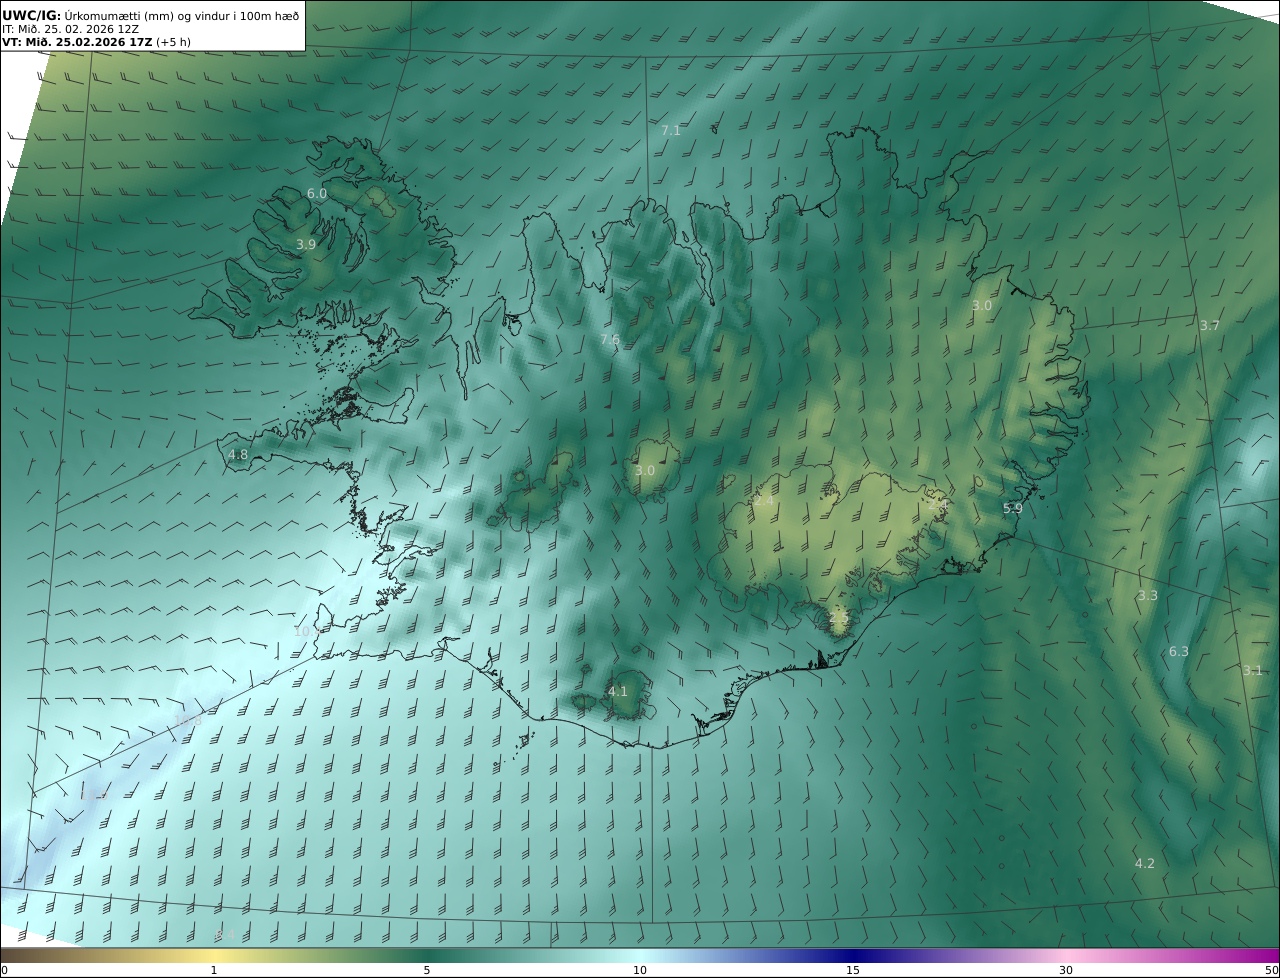Click the VT valid time 17Z line

point(96,42)
